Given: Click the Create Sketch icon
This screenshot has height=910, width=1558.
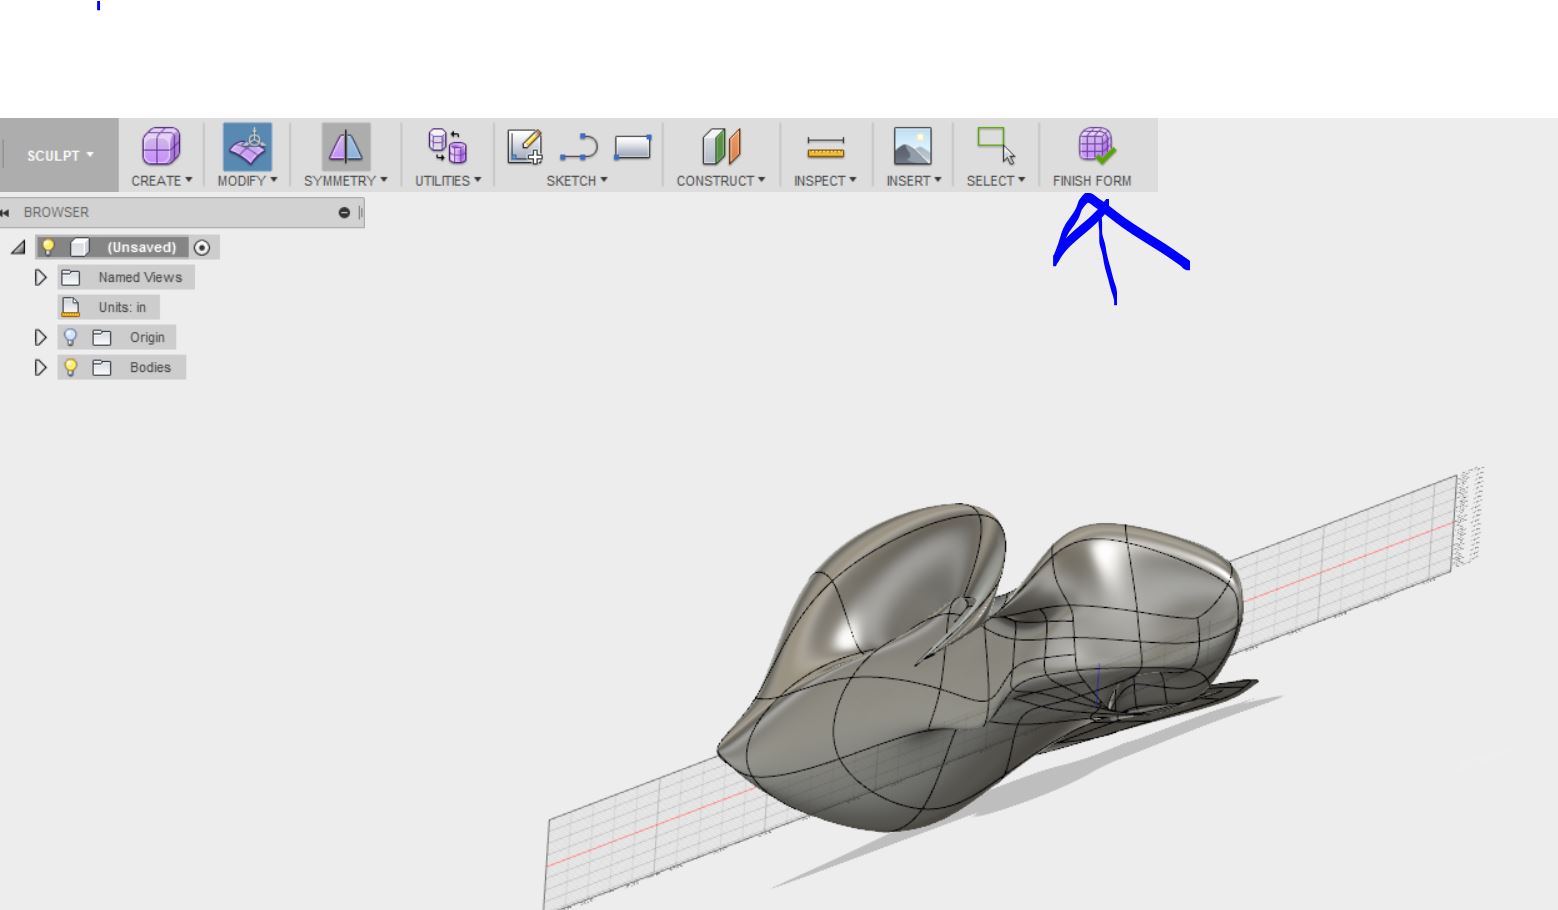Looking at the screenshot, I should coord(525,146).
